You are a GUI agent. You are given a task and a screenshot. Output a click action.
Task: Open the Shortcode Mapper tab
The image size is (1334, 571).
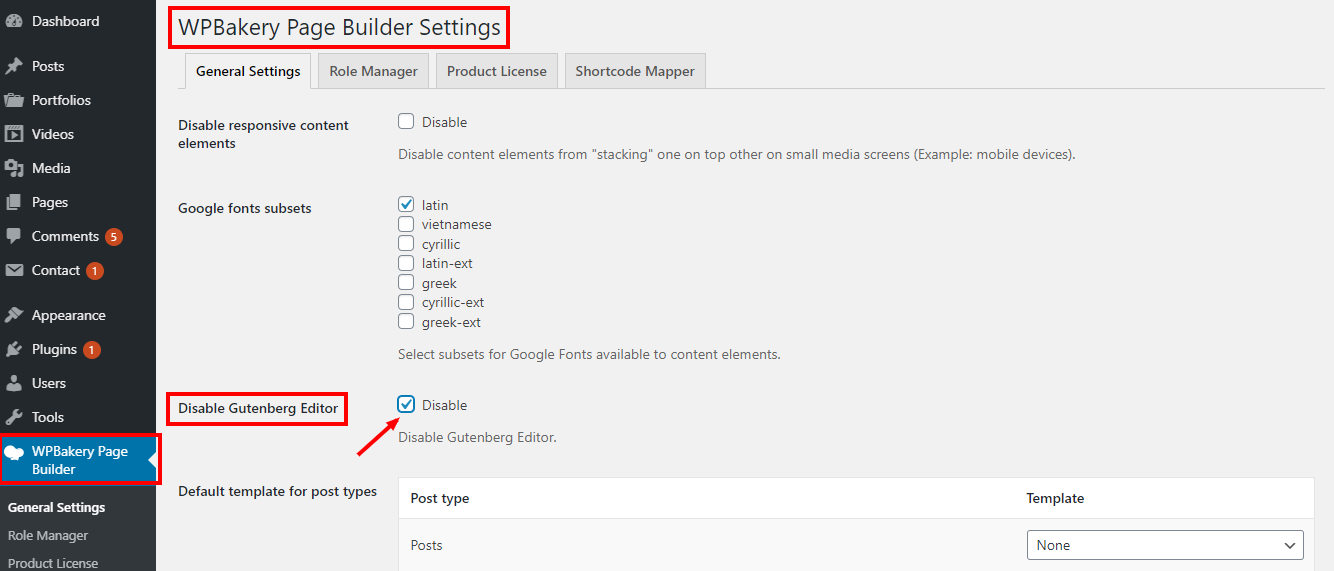[635, 71]
